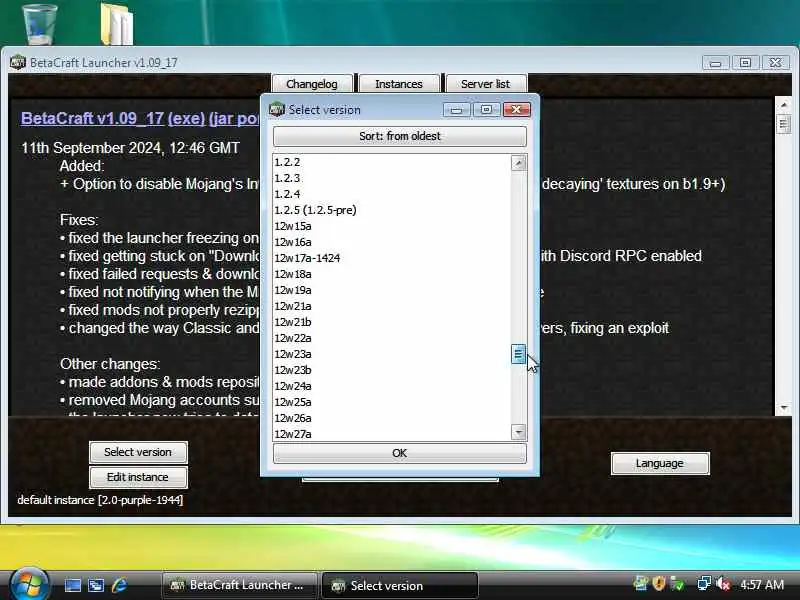
Task: Select version 1.2.2 in list
Action: 392,162
